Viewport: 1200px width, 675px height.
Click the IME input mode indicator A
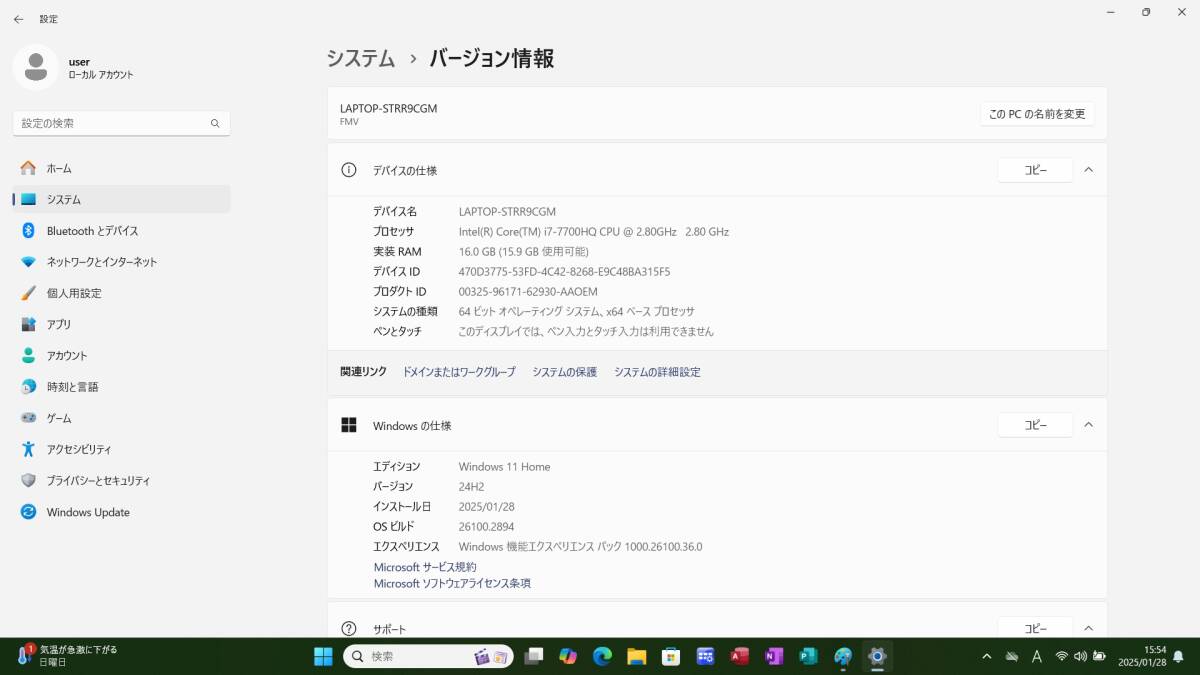1036,656
